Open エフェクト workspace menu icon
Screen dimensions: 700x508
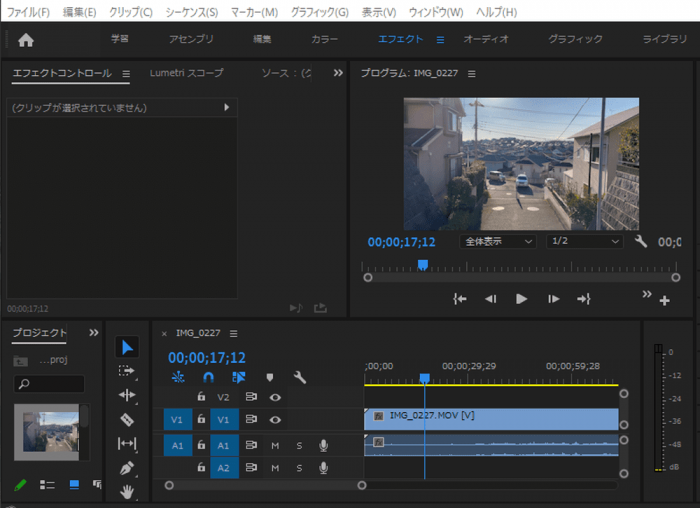click(x=440, y=40)
